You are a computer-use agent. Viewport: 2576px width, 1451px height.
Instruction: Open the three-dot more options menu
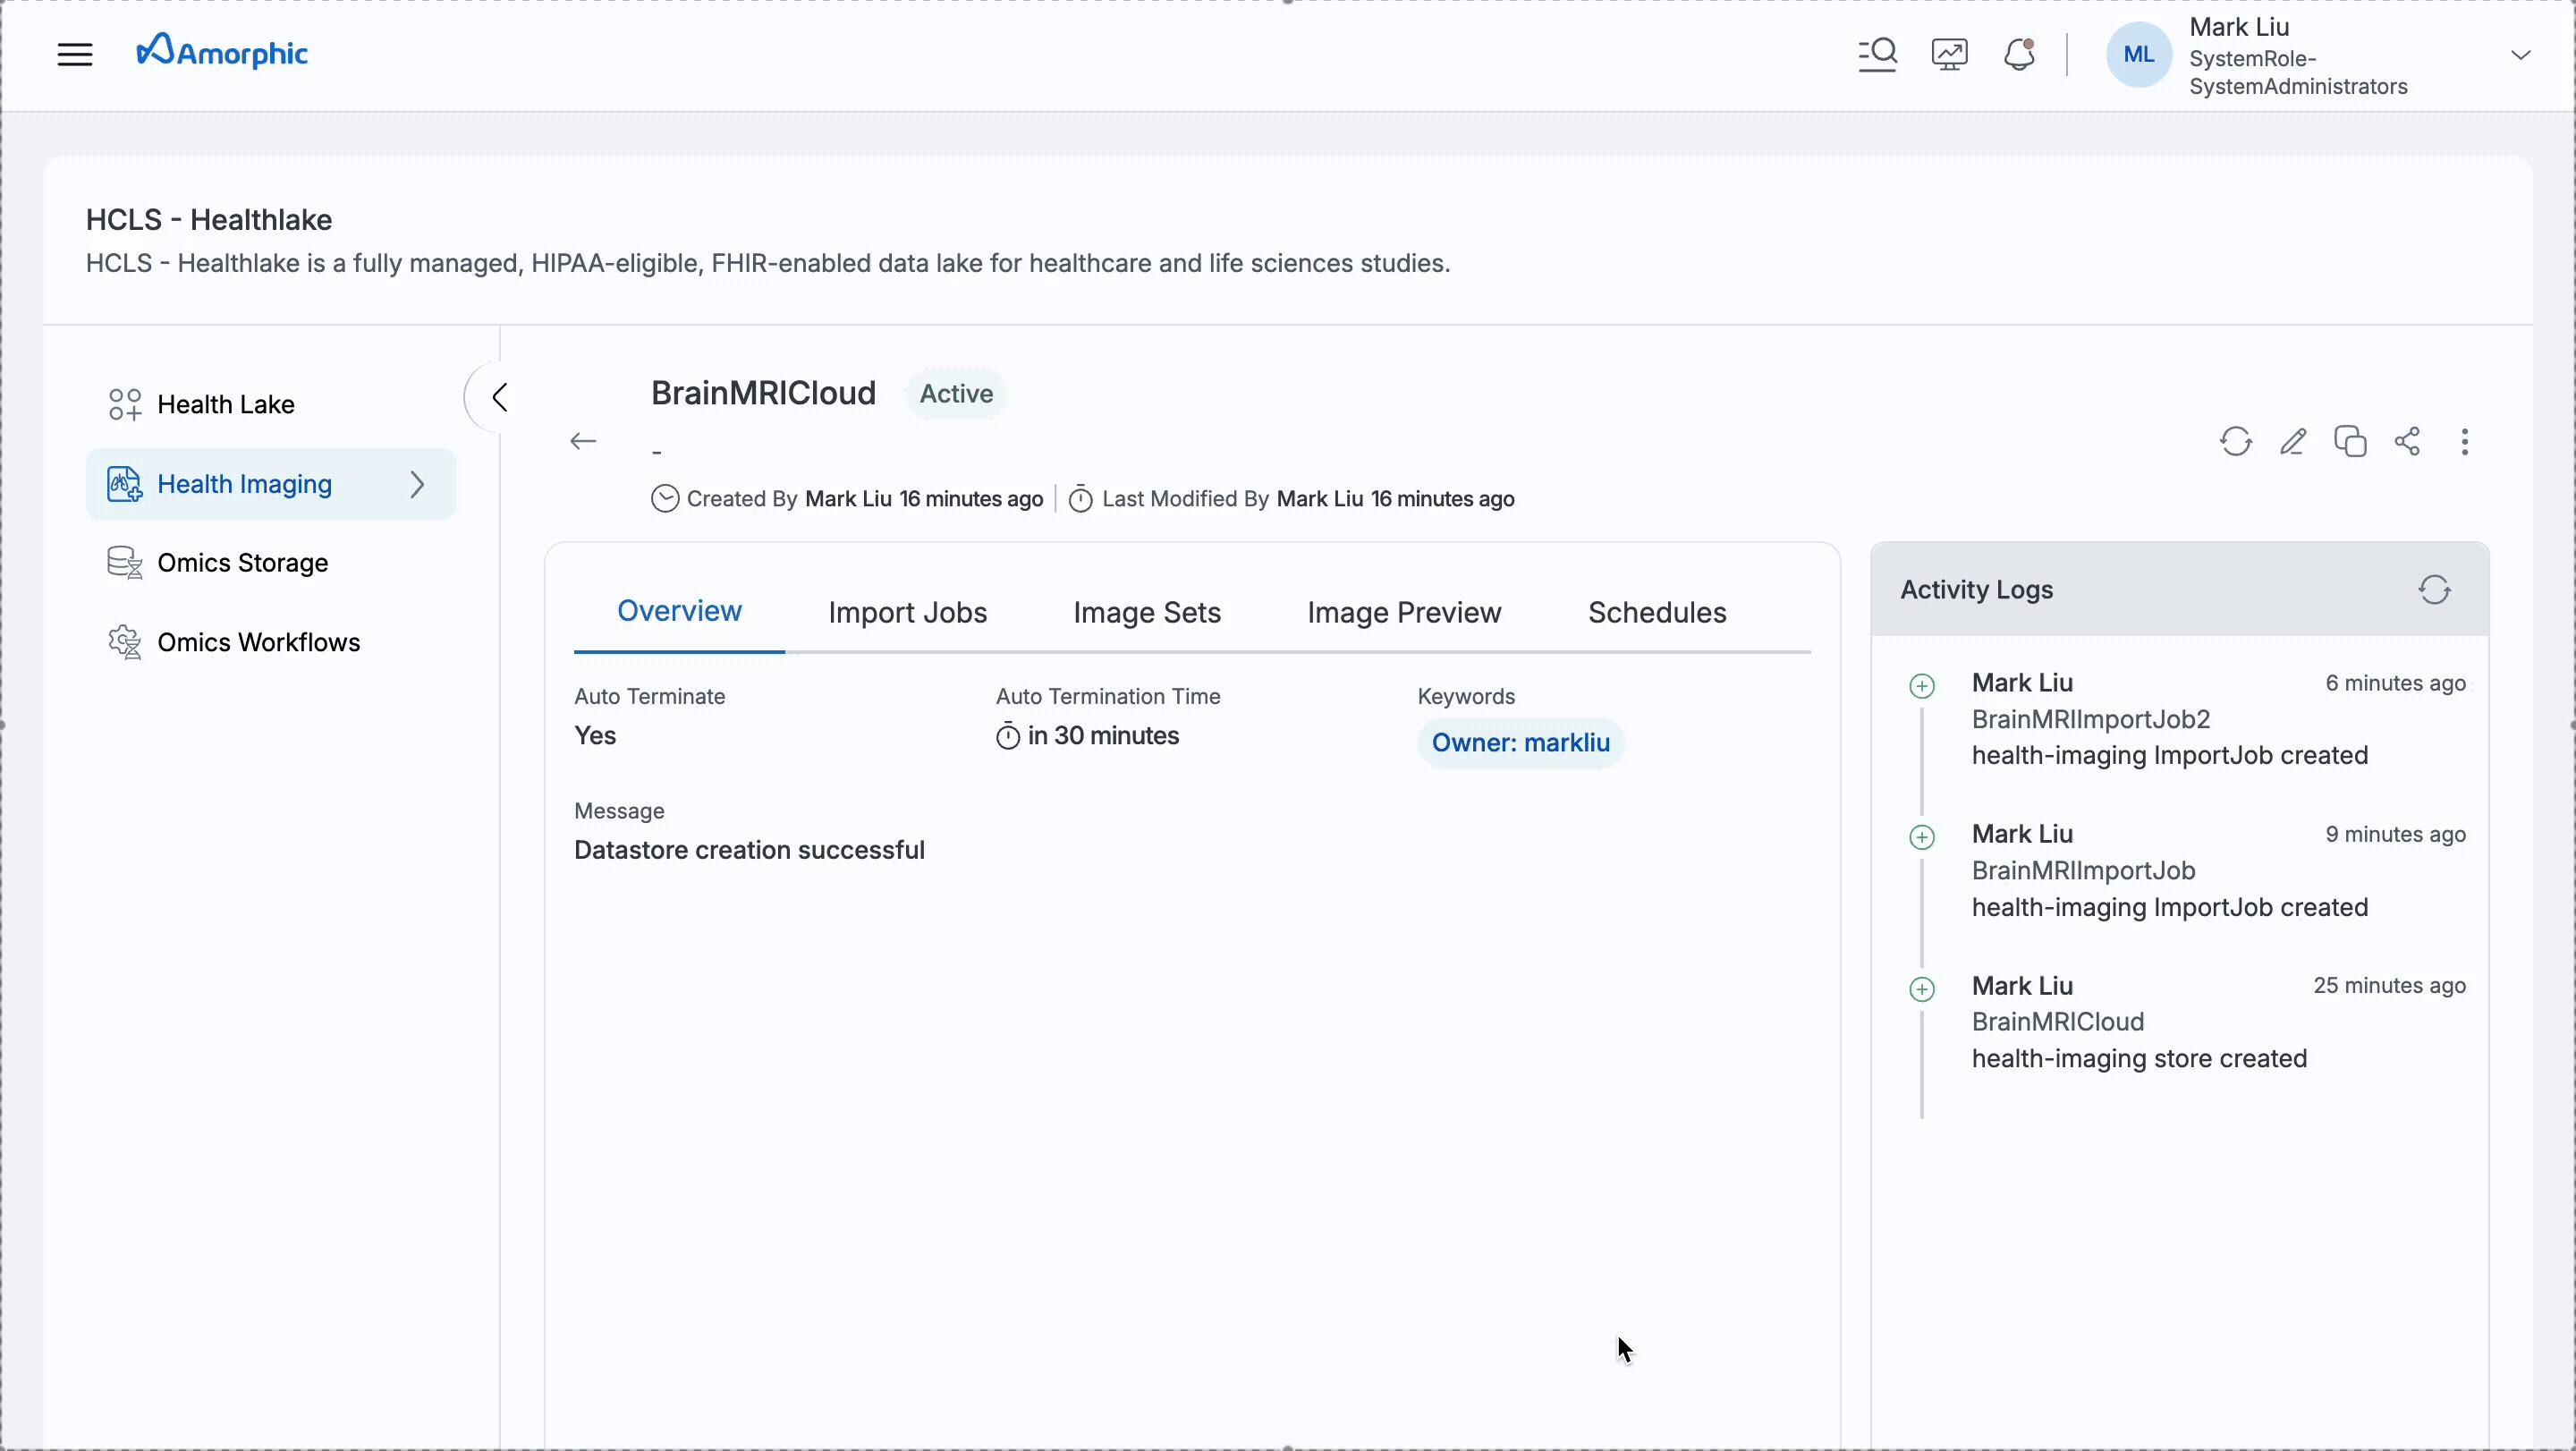[x=2464, y=441]
